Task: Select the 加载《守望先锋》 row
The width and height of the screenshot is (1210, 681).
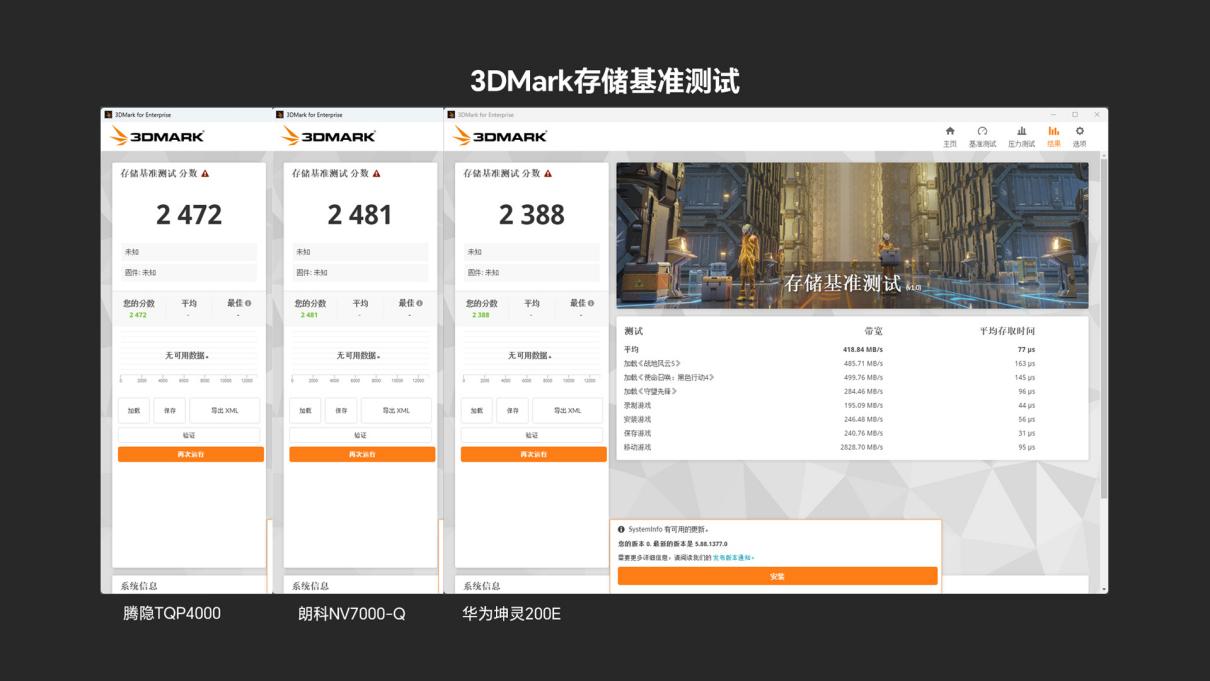Action: 852,391
